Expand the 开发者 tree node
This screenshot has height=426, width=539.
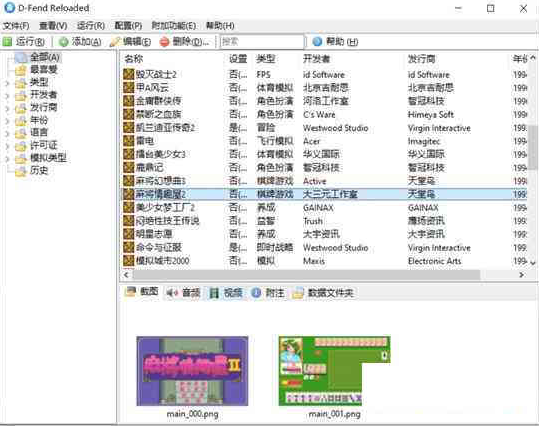click(7, 95)
